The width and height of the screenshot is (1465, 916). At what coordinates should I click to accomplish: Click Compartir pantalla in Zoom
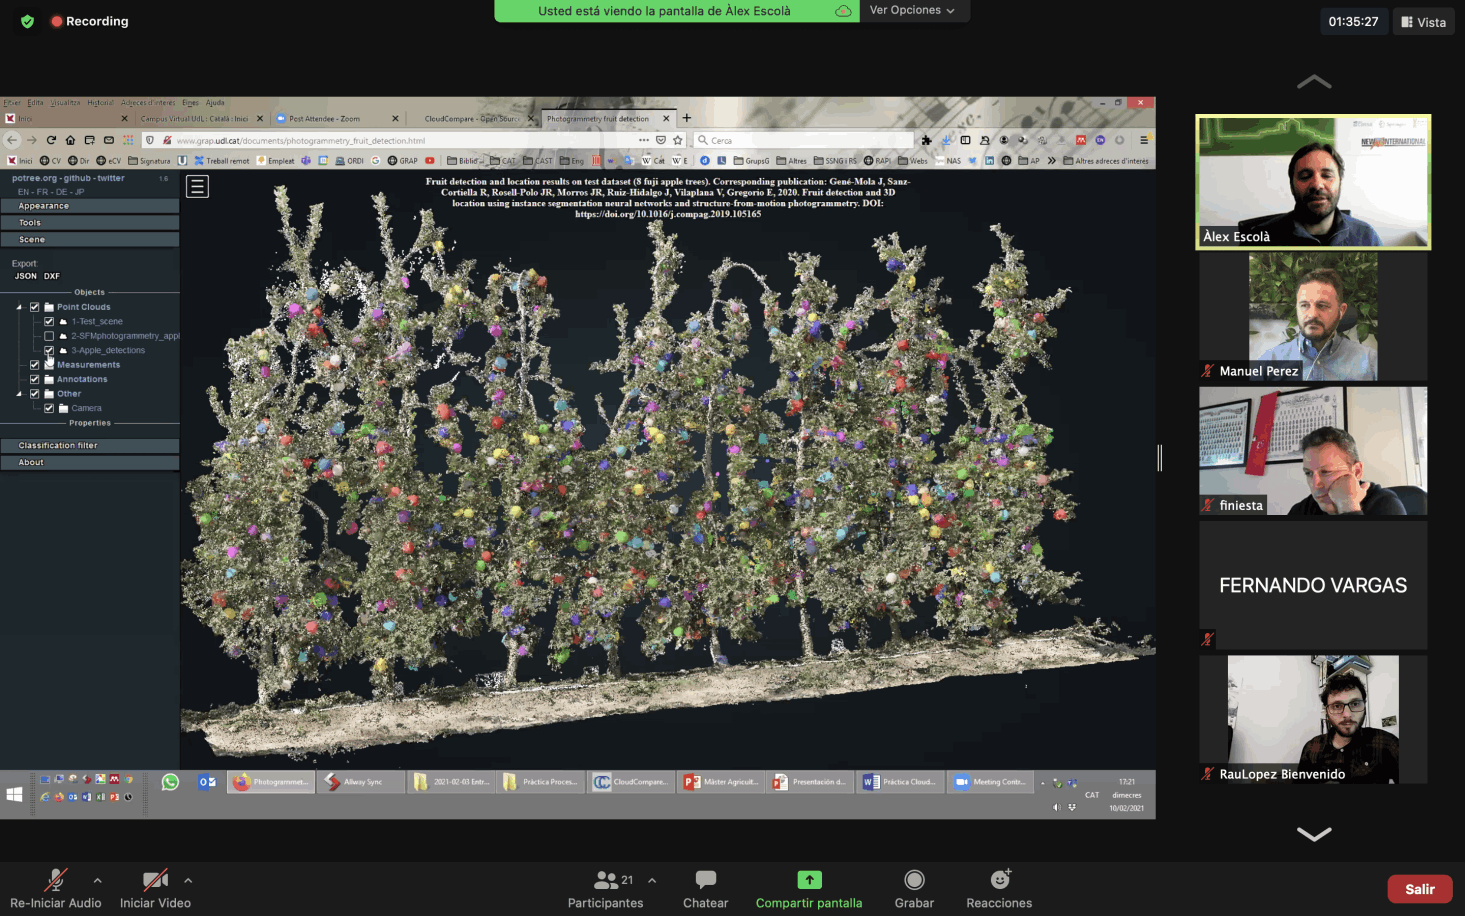coord(809,887)
